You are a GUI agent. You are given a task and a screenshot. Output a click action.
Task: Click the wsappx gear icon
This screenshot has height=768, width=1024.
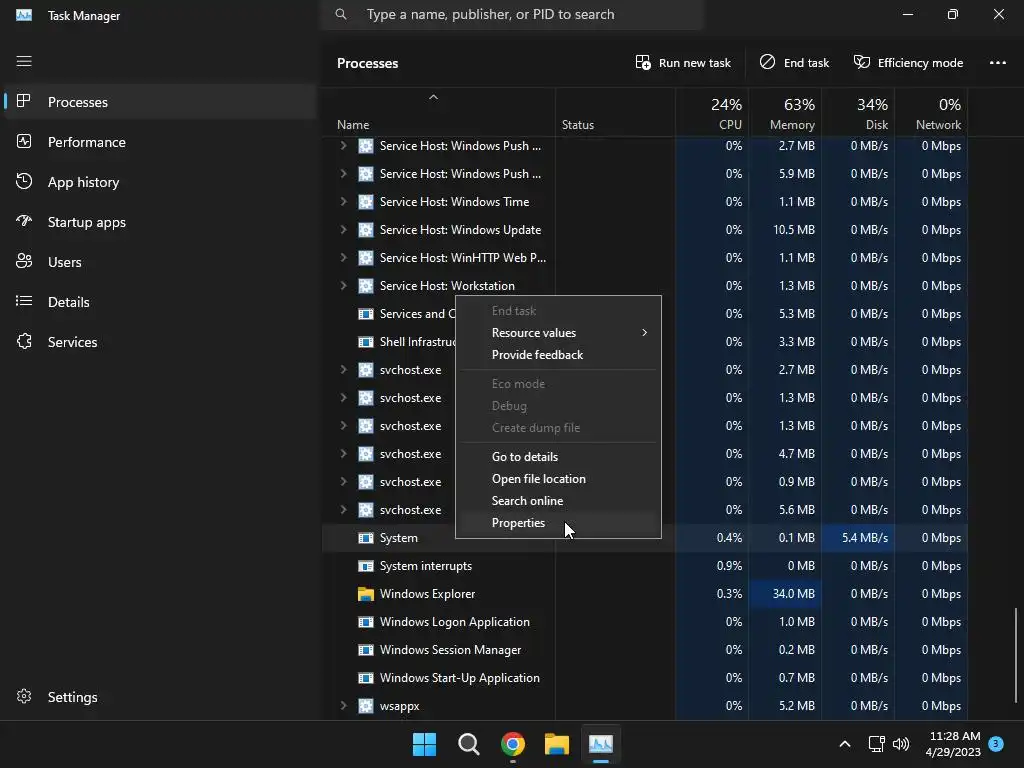pyautogui.click(x=366, y=705)
